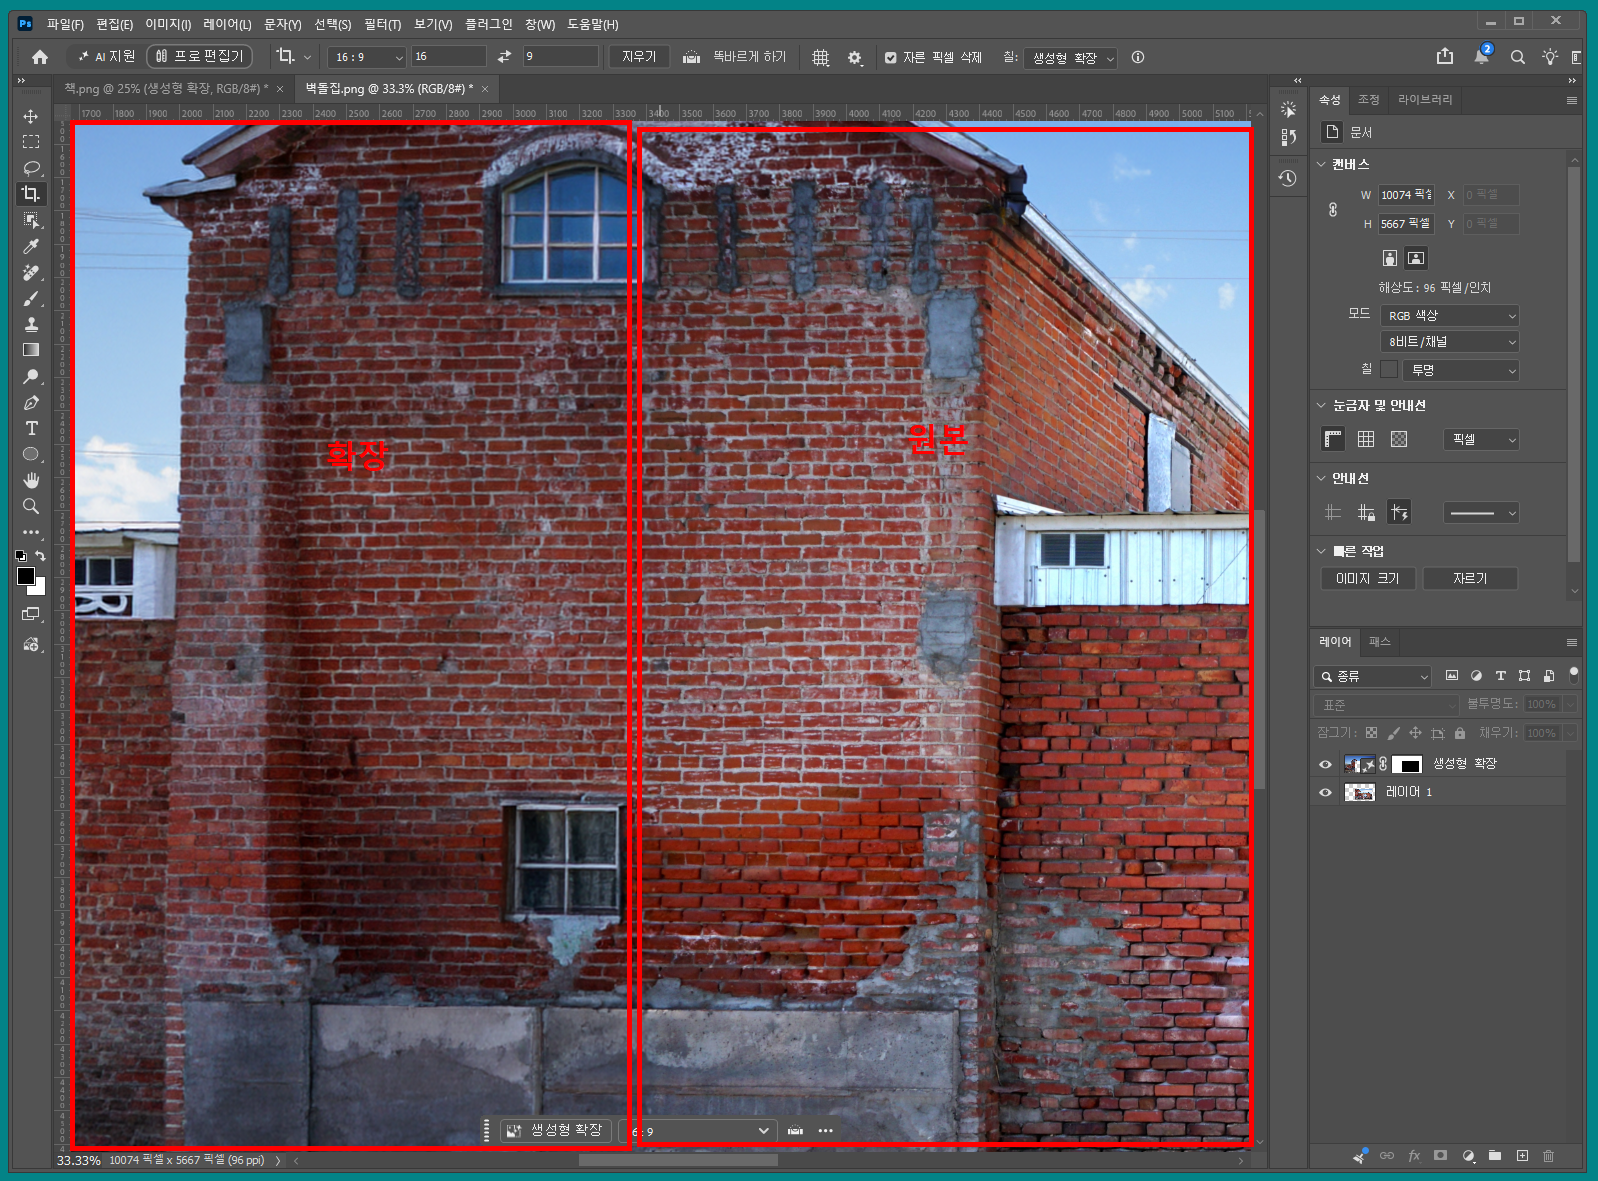The image size is (1598, 1181).
Task: Click the 자르기 quick action button
Action: pos(1470,578)
